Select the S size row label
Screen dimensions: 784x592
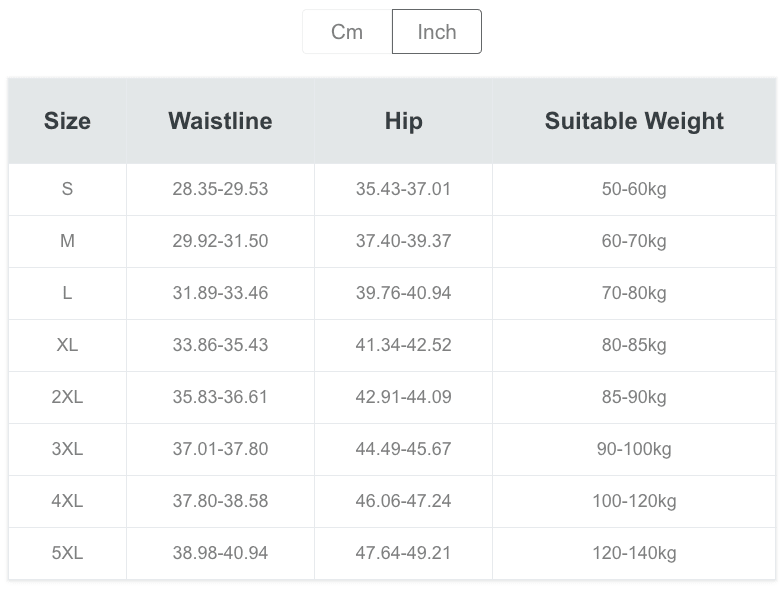pyautogui.click(x=67, y=189)
